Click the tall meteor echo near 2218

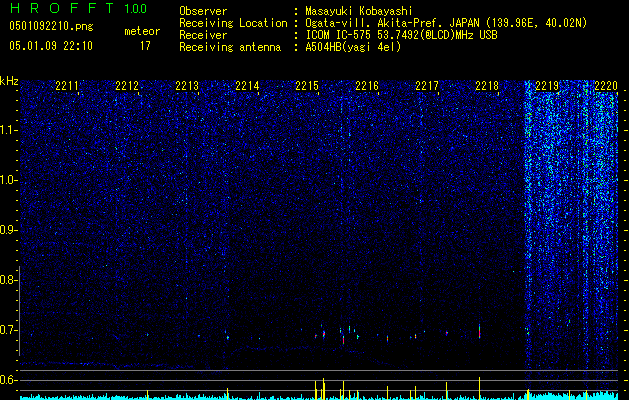click(479, 331)
